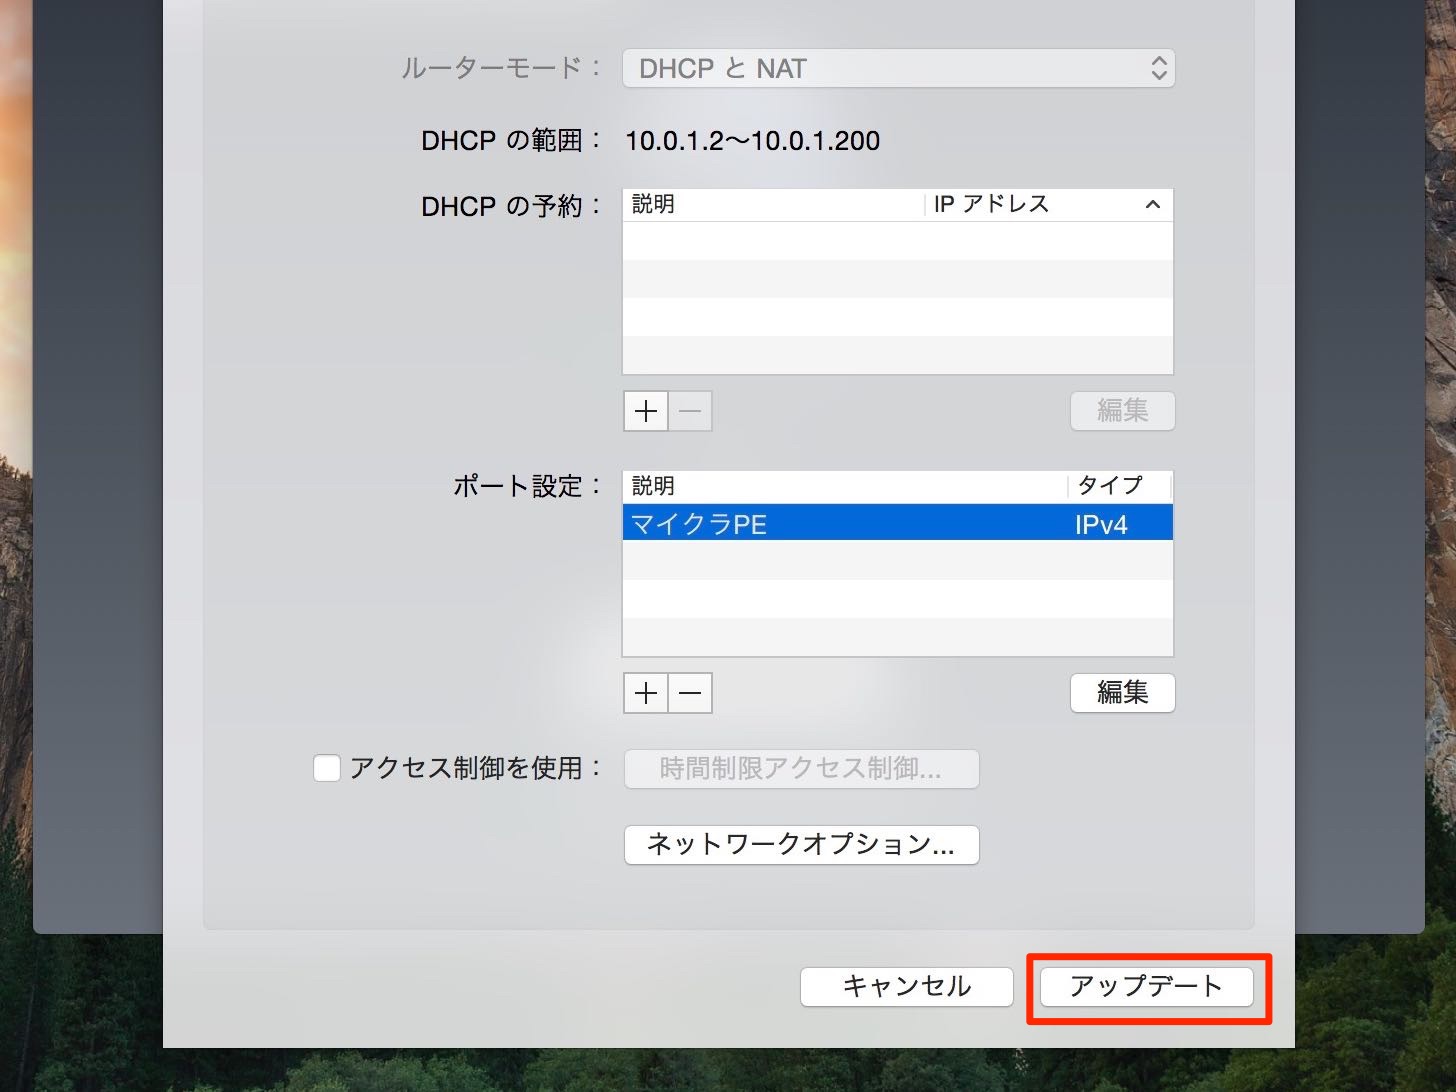The image size is (1456, 1092).
Task: Click タイプ column header in port settings
Action: (x=1120, y=486)
